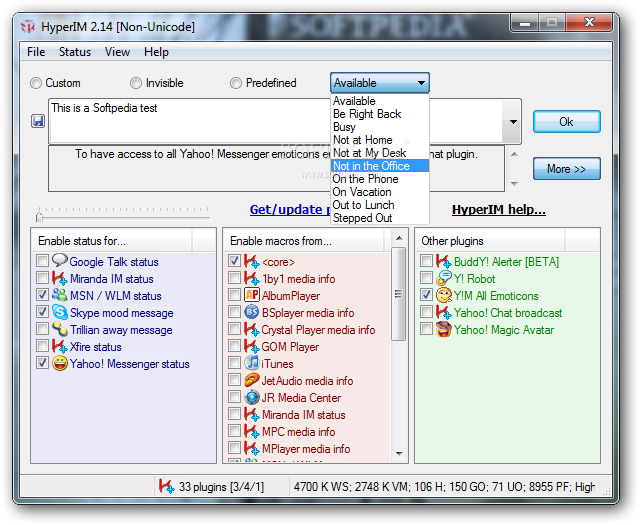Click the More >> button

point(567,169)
